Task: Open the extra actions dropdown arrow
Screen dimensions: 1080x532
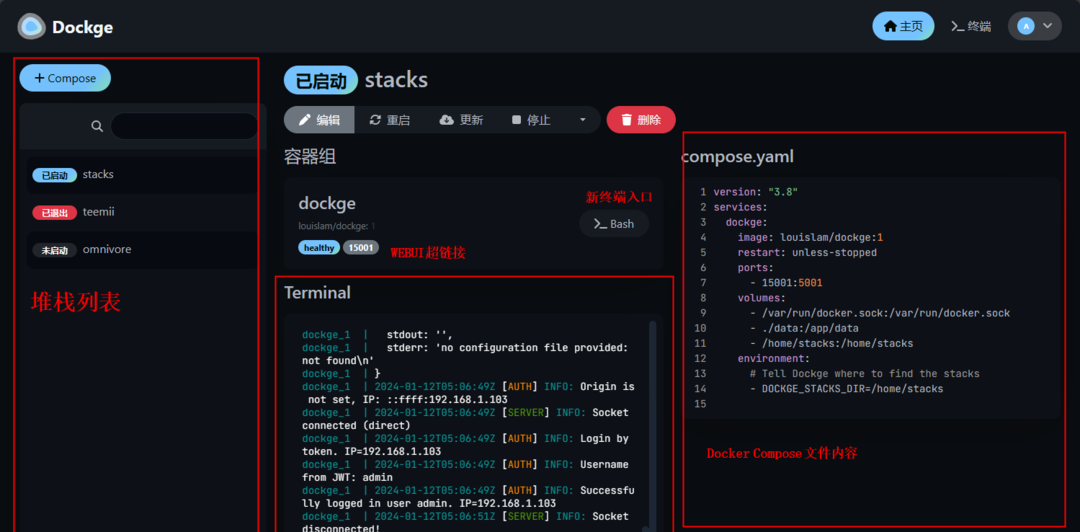Action: [x=583, y=120]
